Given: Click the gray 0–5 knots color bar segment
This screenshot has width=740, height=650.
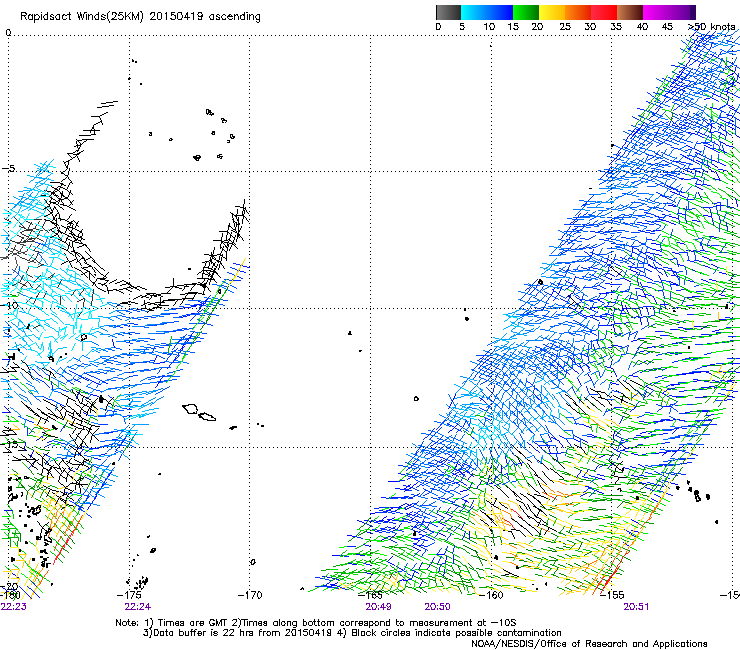Looking at the screenshot, I should tap(448, 12).
